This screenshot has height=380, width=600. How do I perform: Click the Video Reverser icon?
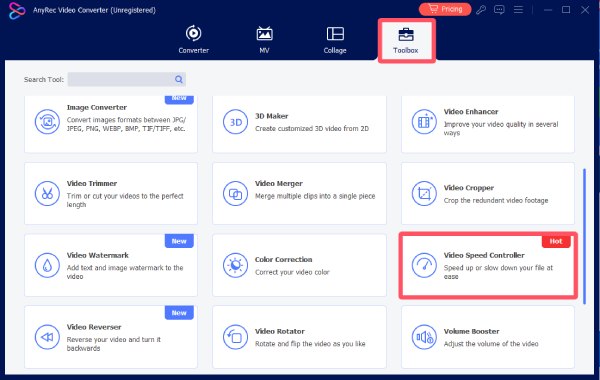[x=47, y=337]
